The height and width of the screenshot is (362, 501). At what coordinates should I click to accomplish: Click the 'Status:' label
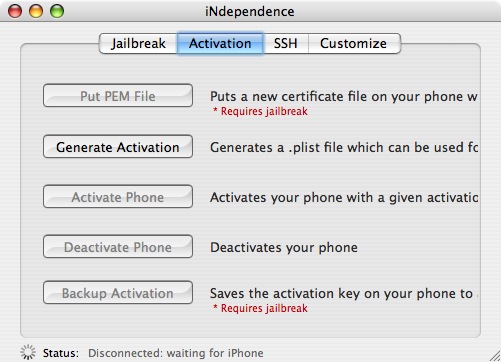[61, 353]
